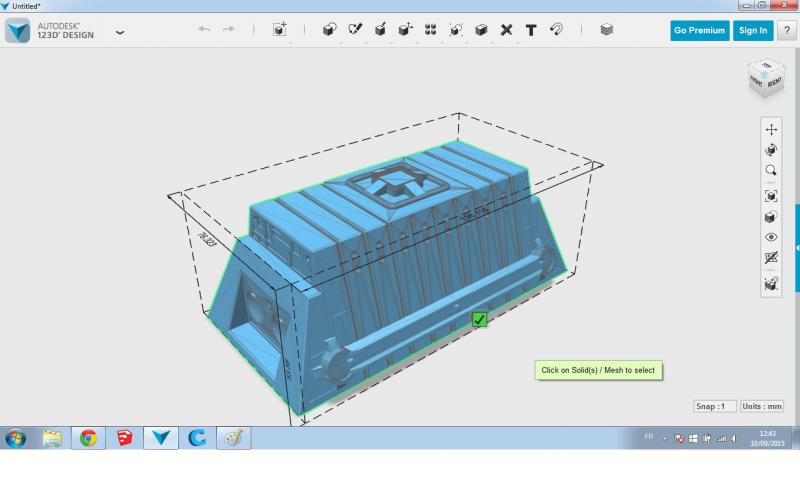Open the Combine tool cube

tap(481, 29)
